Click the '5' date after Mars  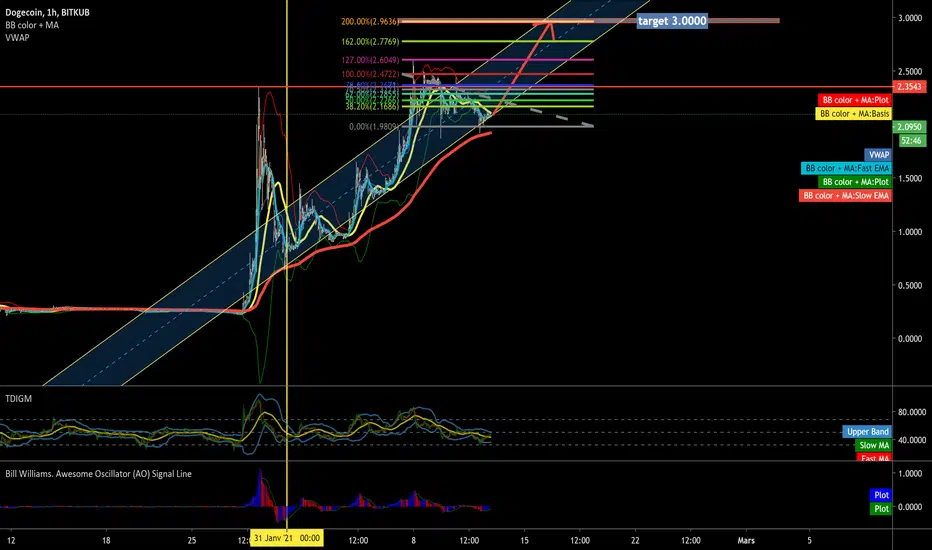809,540
